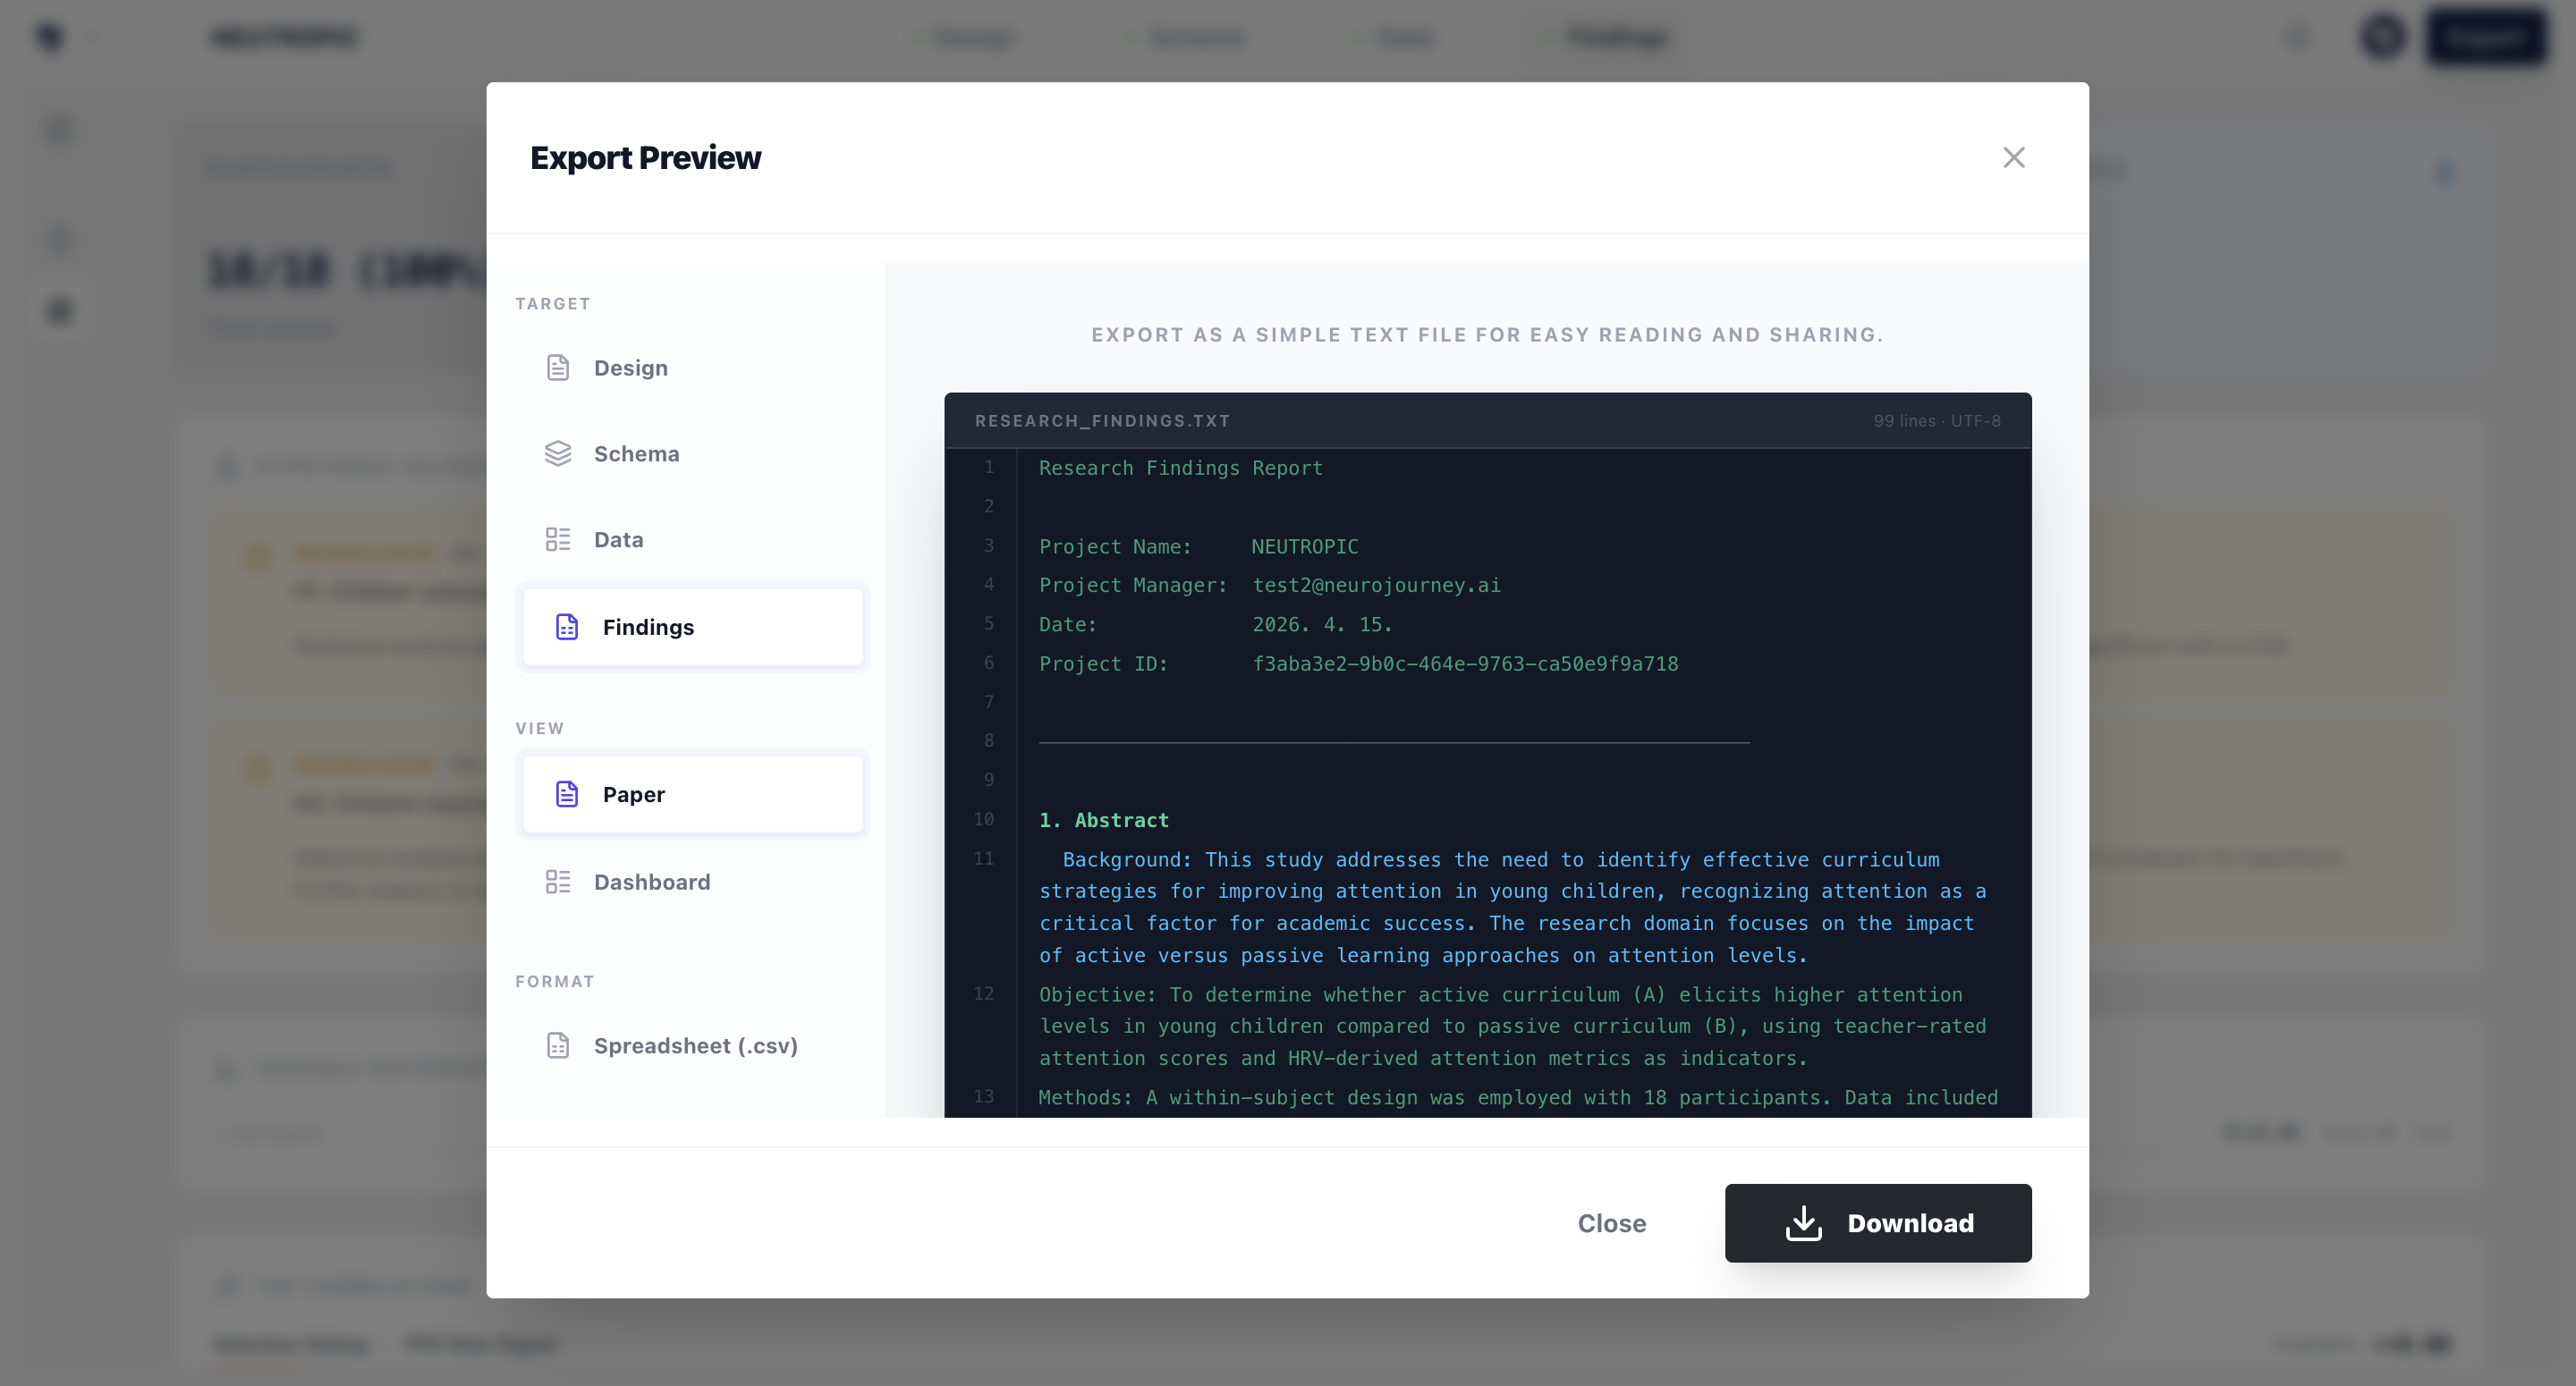Viewport: 2576px width, 1386px height.
Task: Click the Dashboard view icon
Action: tap(558, 882)
